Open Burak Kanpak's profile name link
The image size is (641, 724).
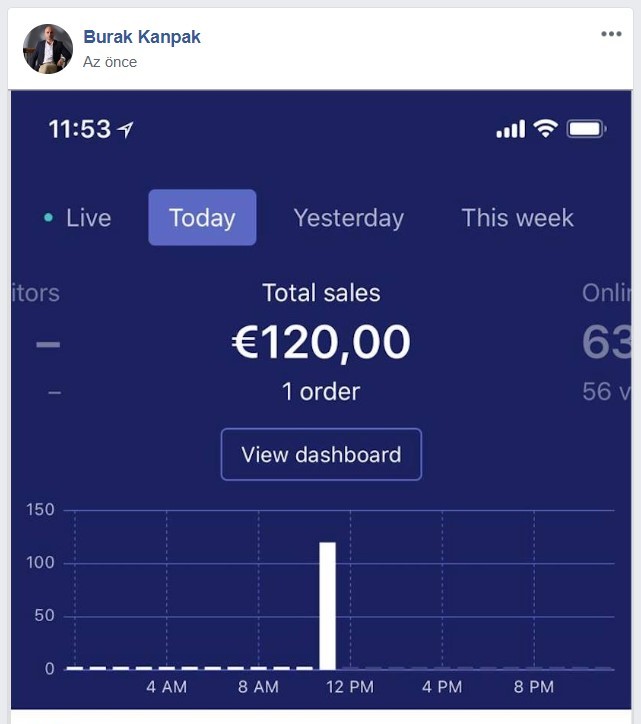[142, 36]
